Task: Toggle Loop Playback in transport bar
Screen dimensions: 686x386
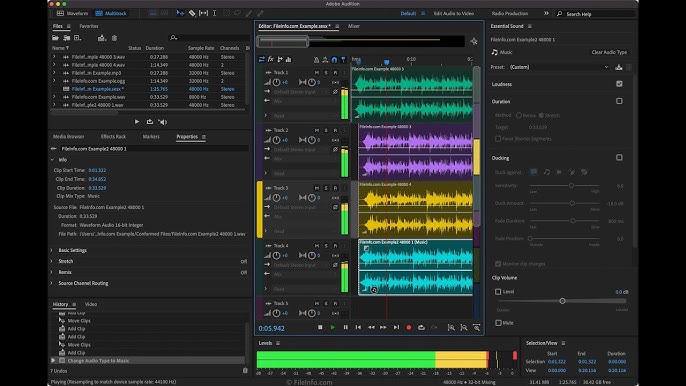Action: 421,327
